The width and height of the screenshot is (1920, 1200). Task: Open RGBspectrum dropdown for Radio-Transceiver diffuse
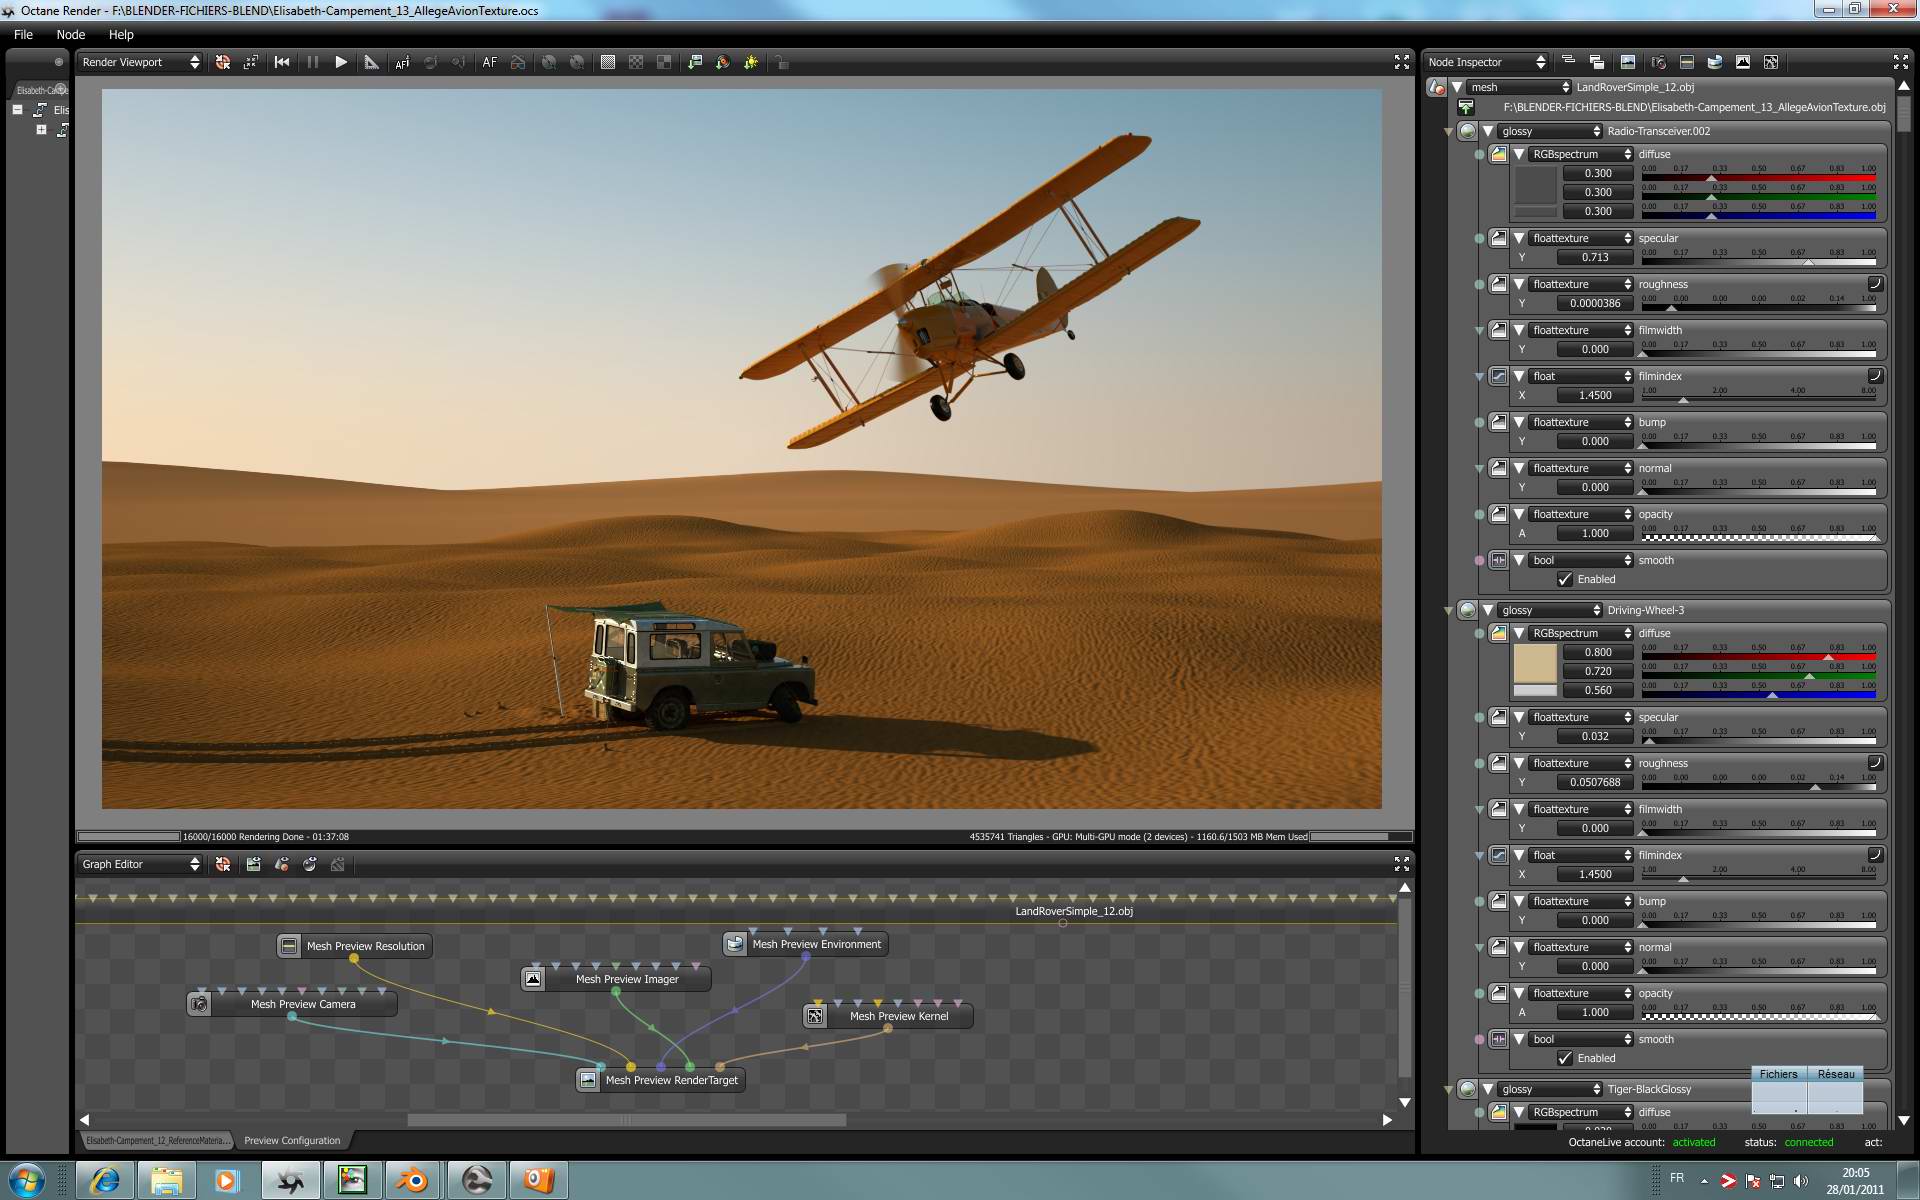pos(1581,154)
